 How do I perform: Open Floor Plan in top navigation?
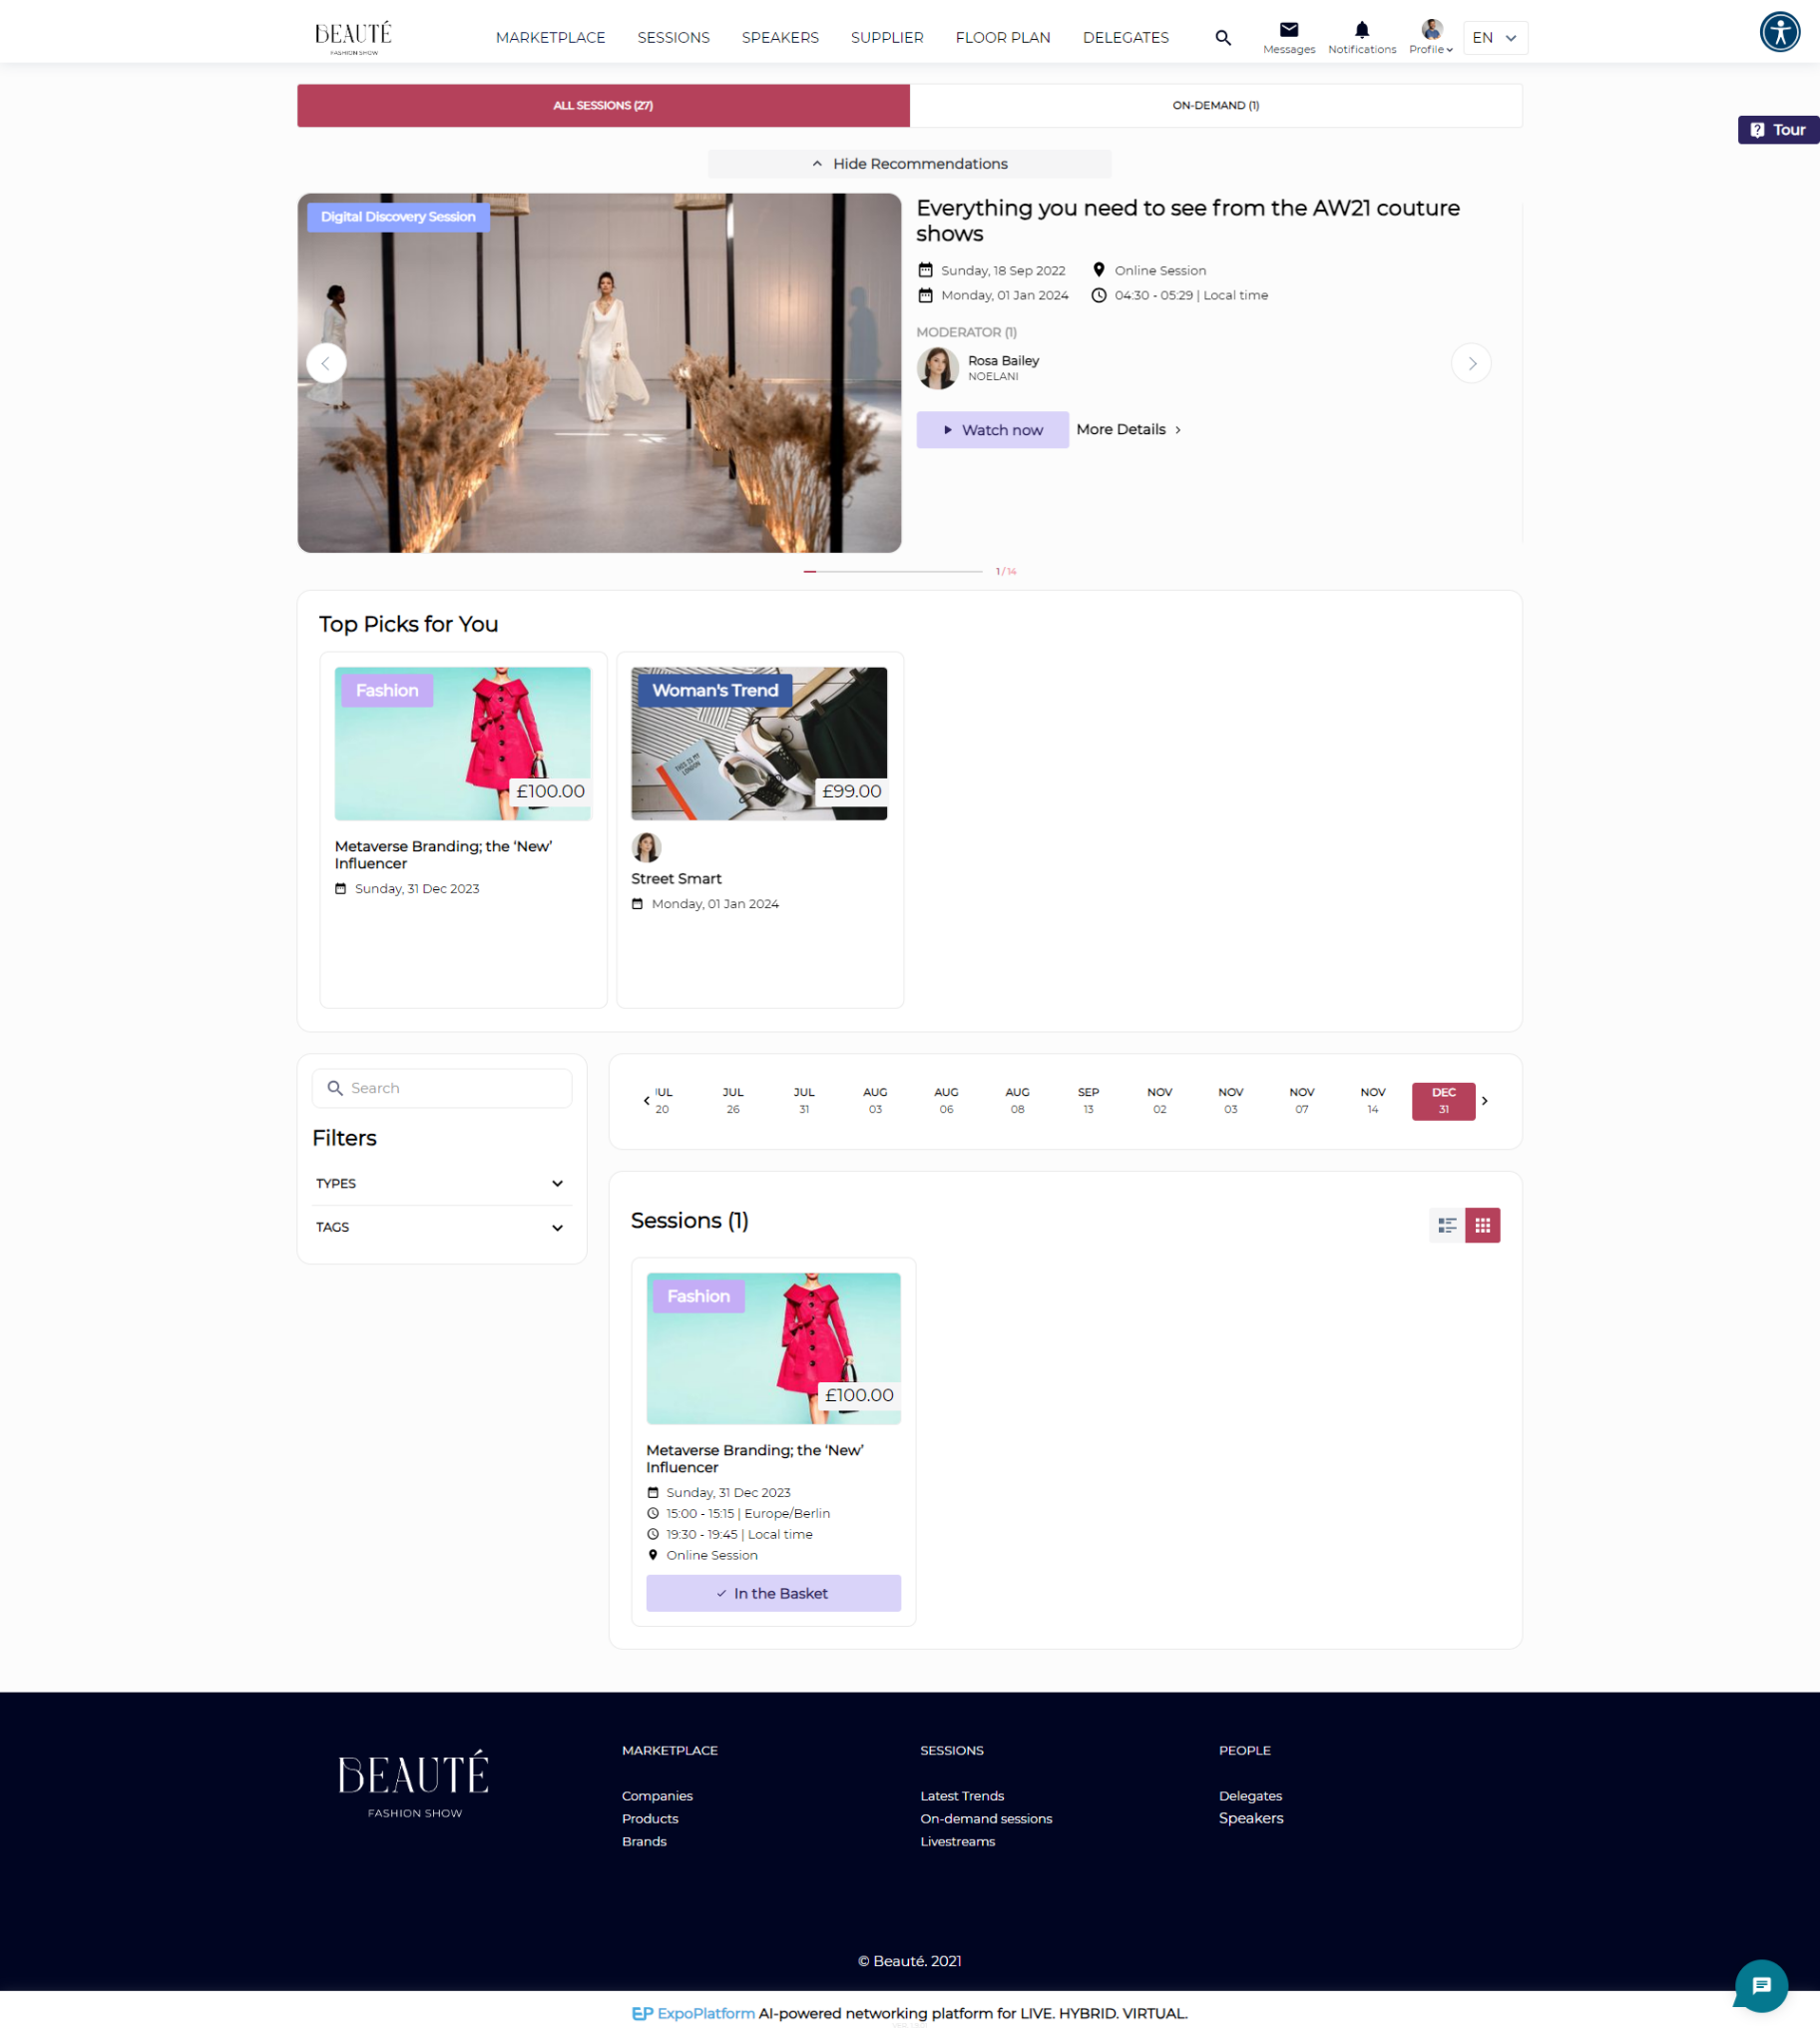pyautogui.click(x=1003, y=38)
